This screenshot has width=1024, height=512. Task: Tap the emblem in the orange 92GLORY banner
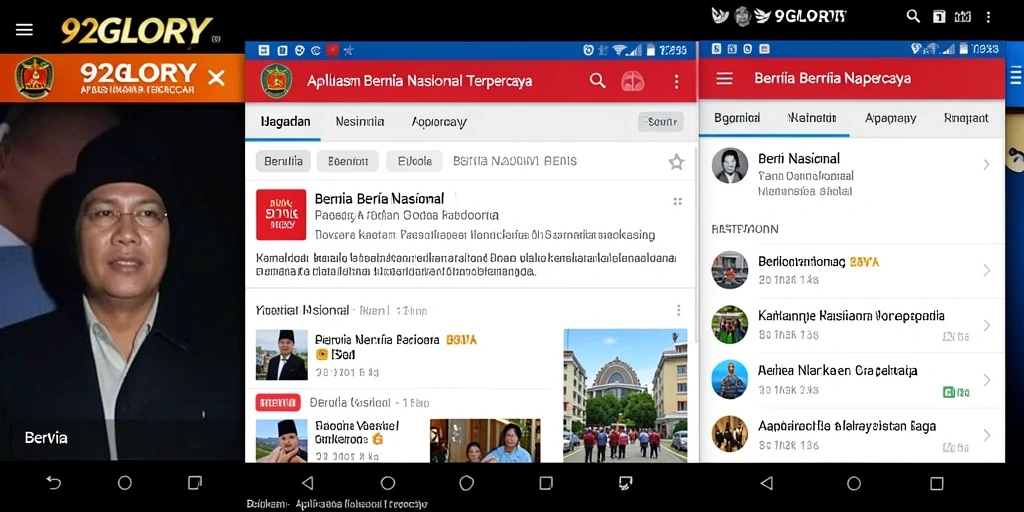(x=34, y=78)
